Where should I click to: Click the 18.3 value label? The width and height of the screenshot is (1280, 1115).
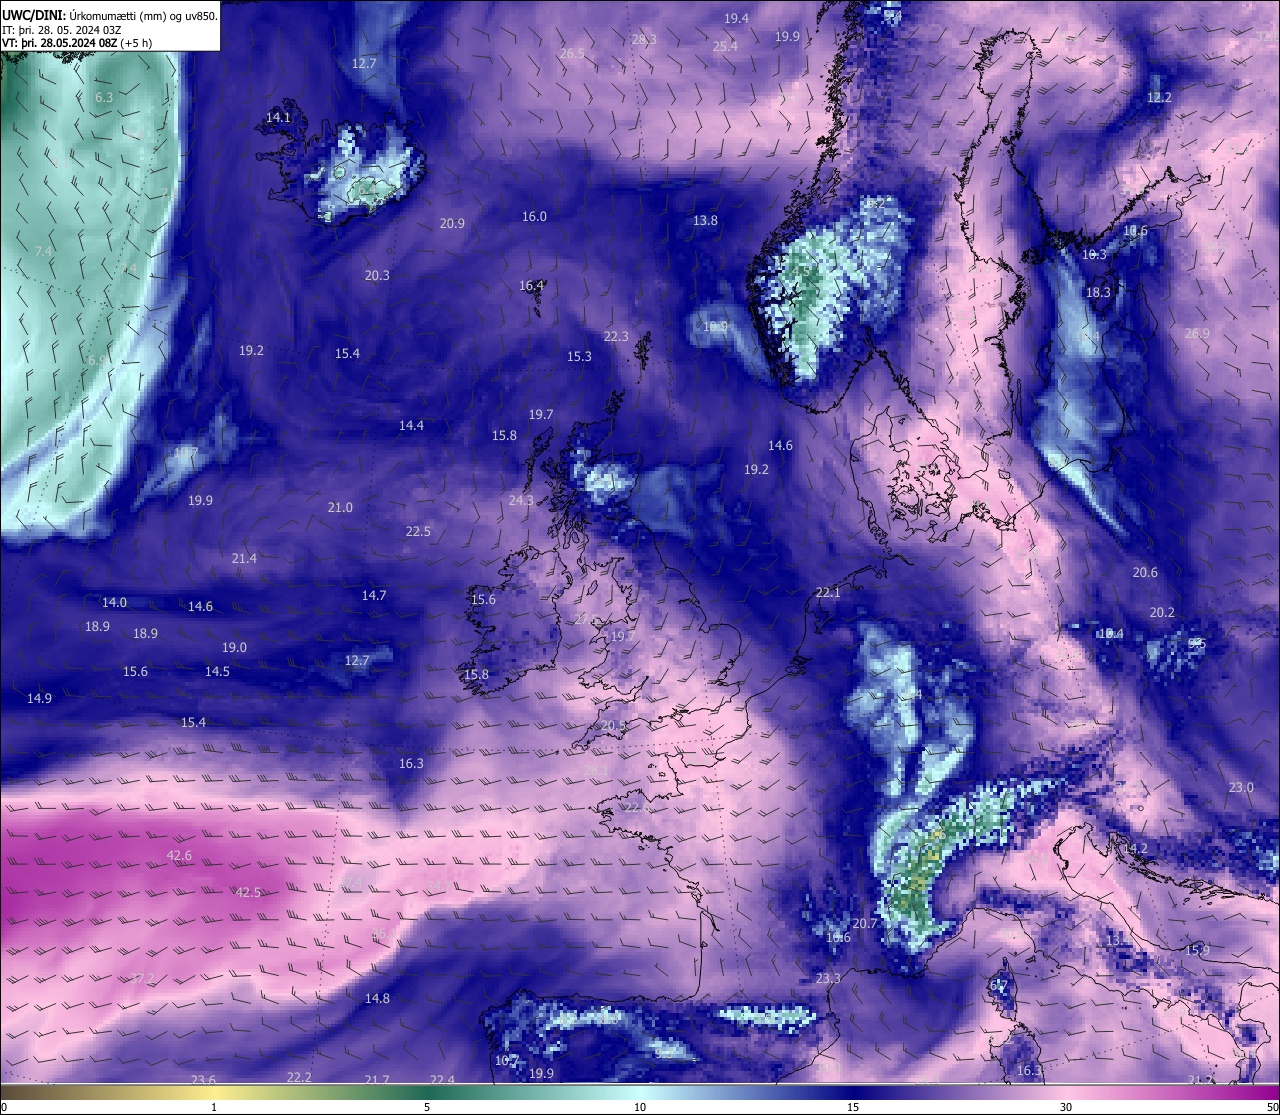coord(1098,292)
